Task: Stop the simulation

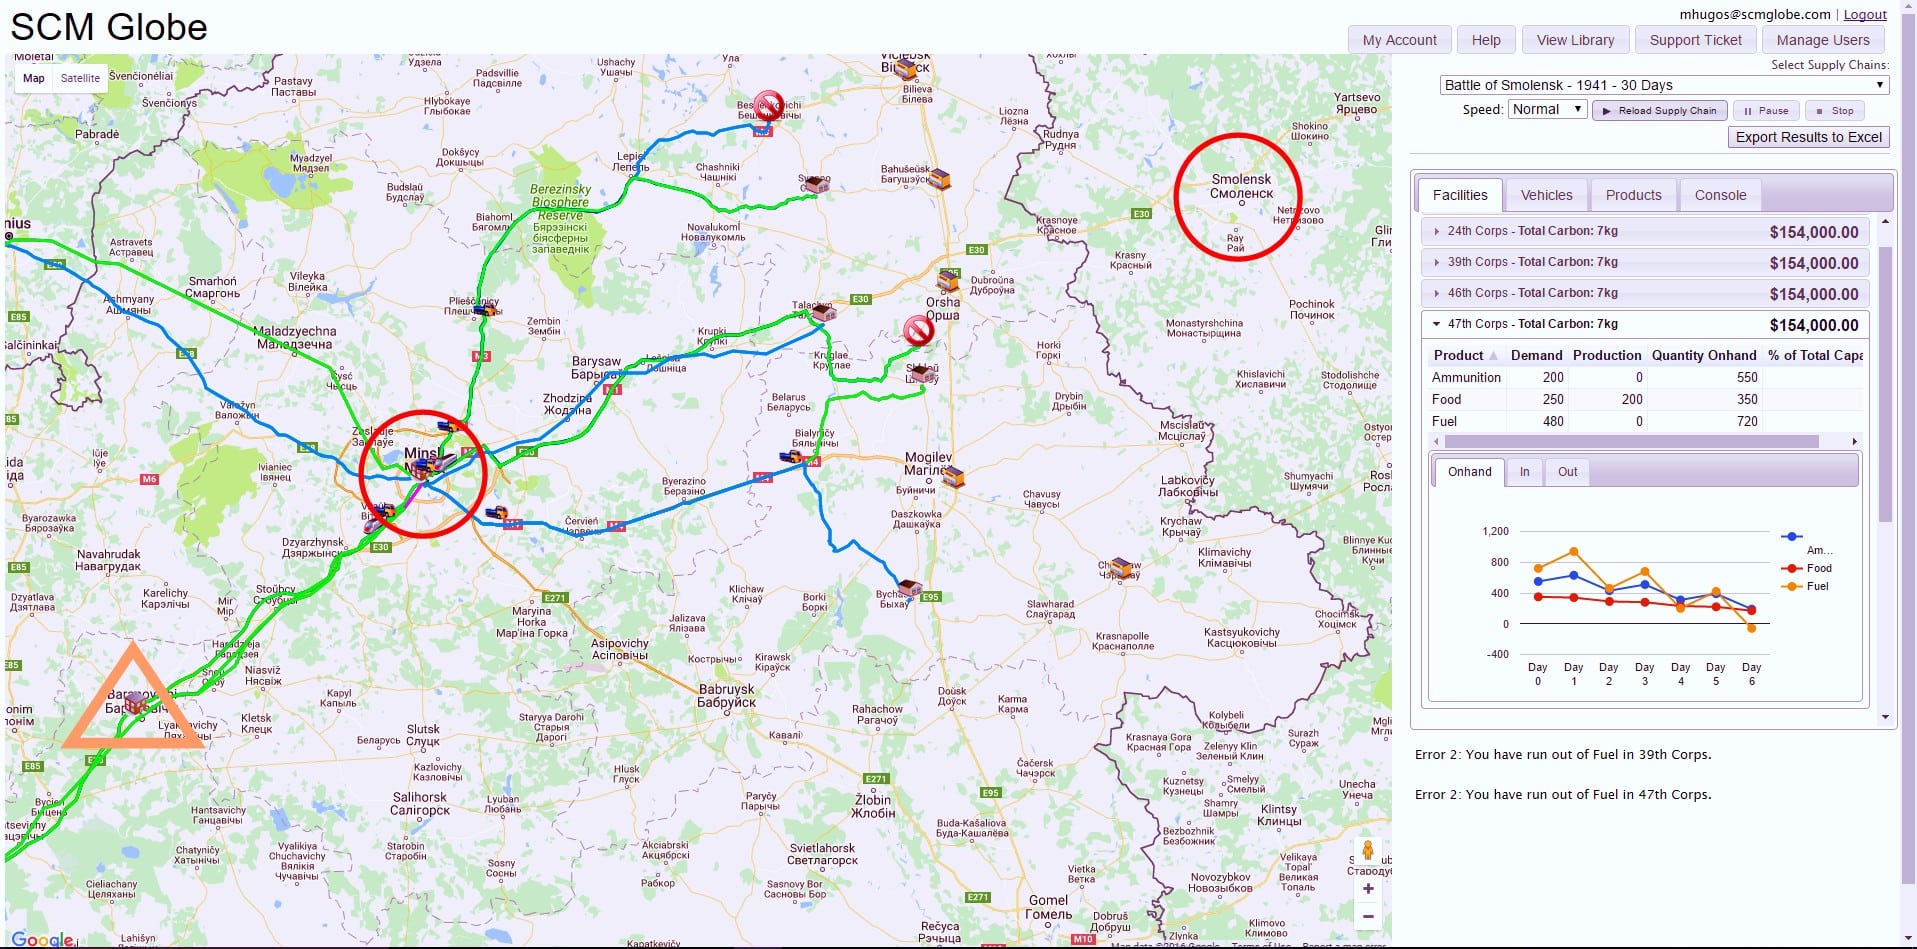Action: [x=1834, y=111]
